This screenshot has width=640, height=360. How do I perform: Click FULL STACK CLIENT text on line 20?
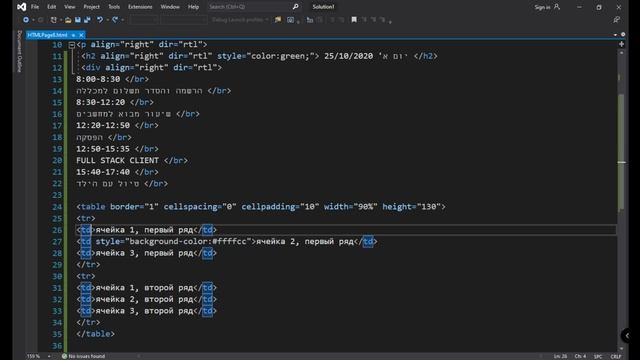click(x=118, y=160)
